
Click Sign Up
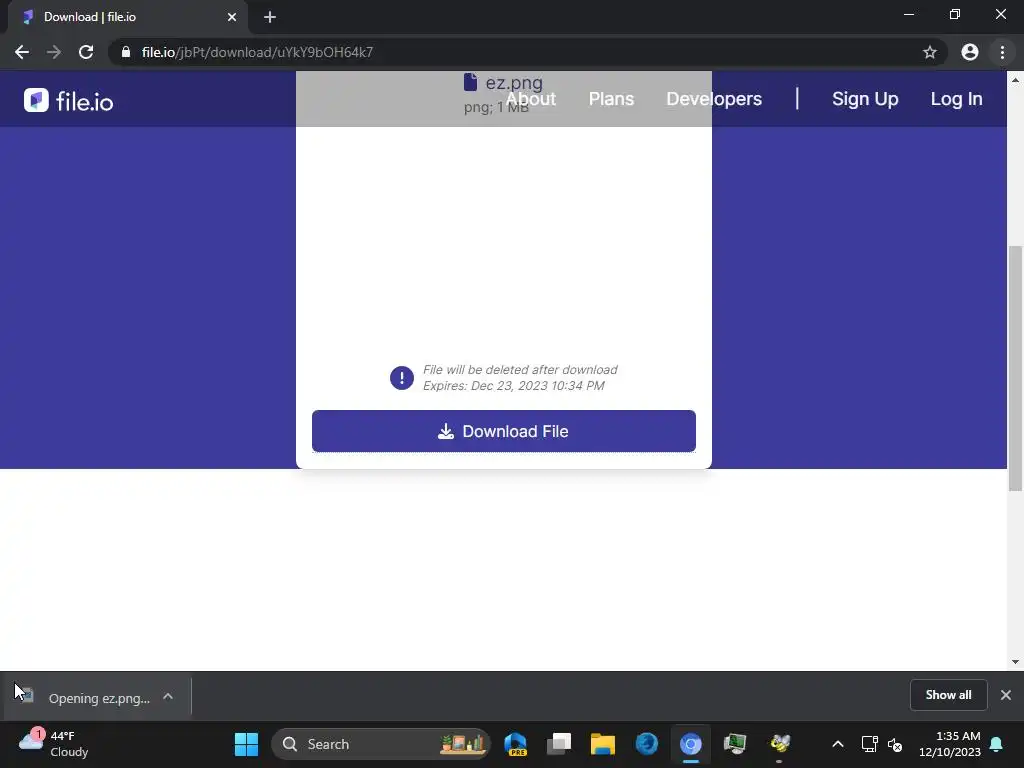coord(865,99)
